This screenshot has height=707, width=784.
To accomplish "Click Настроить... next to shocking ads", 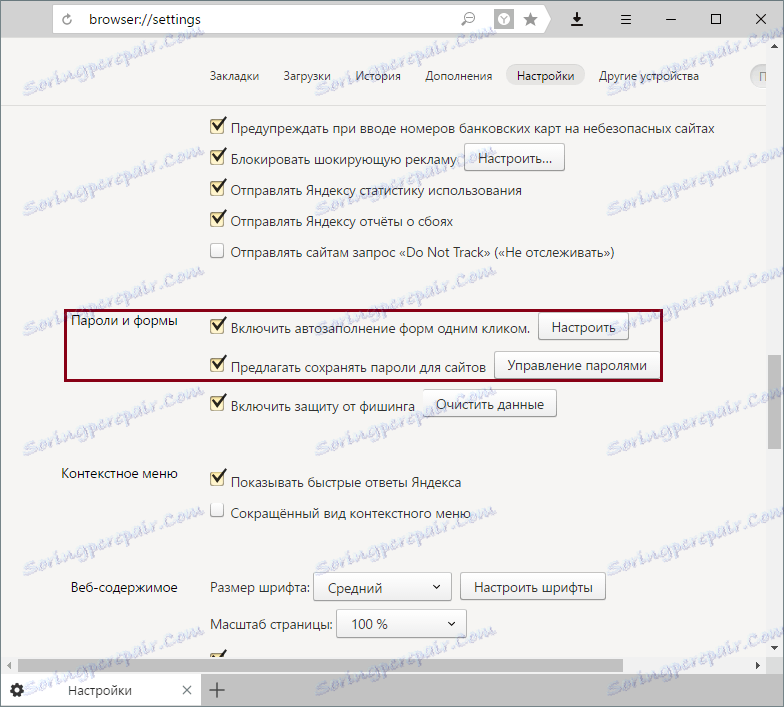I will pos(514,158).
